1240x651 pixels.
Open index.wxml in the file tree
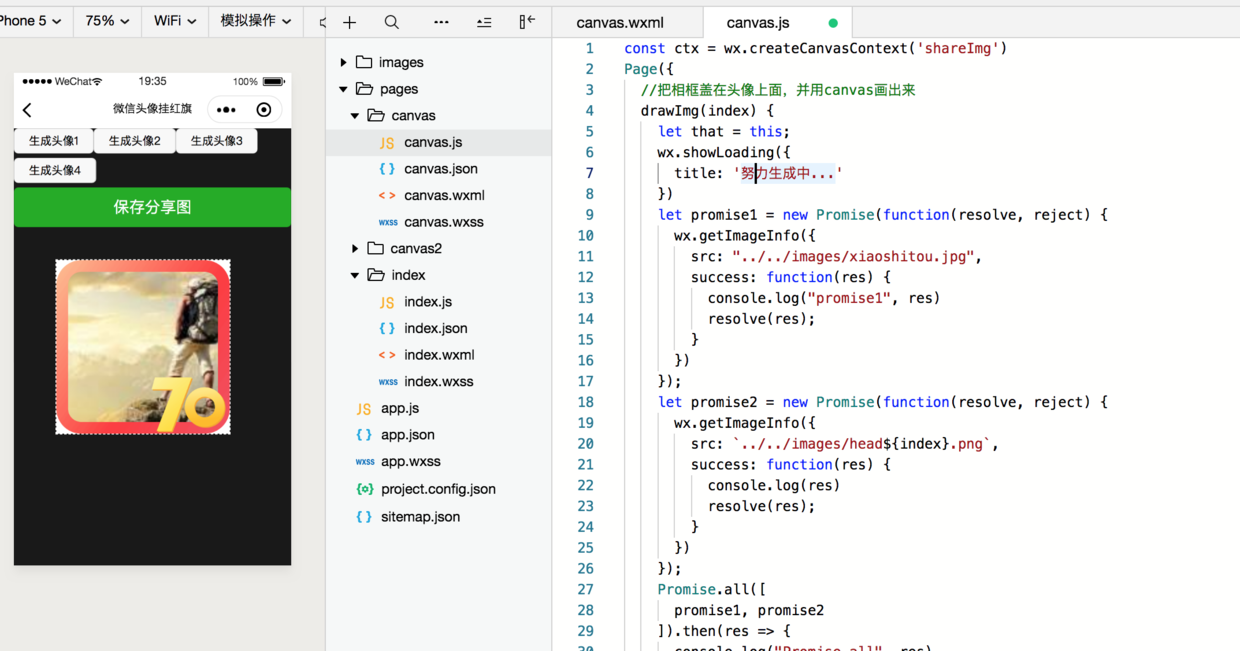pyautogui.click(x=439, y=355)
